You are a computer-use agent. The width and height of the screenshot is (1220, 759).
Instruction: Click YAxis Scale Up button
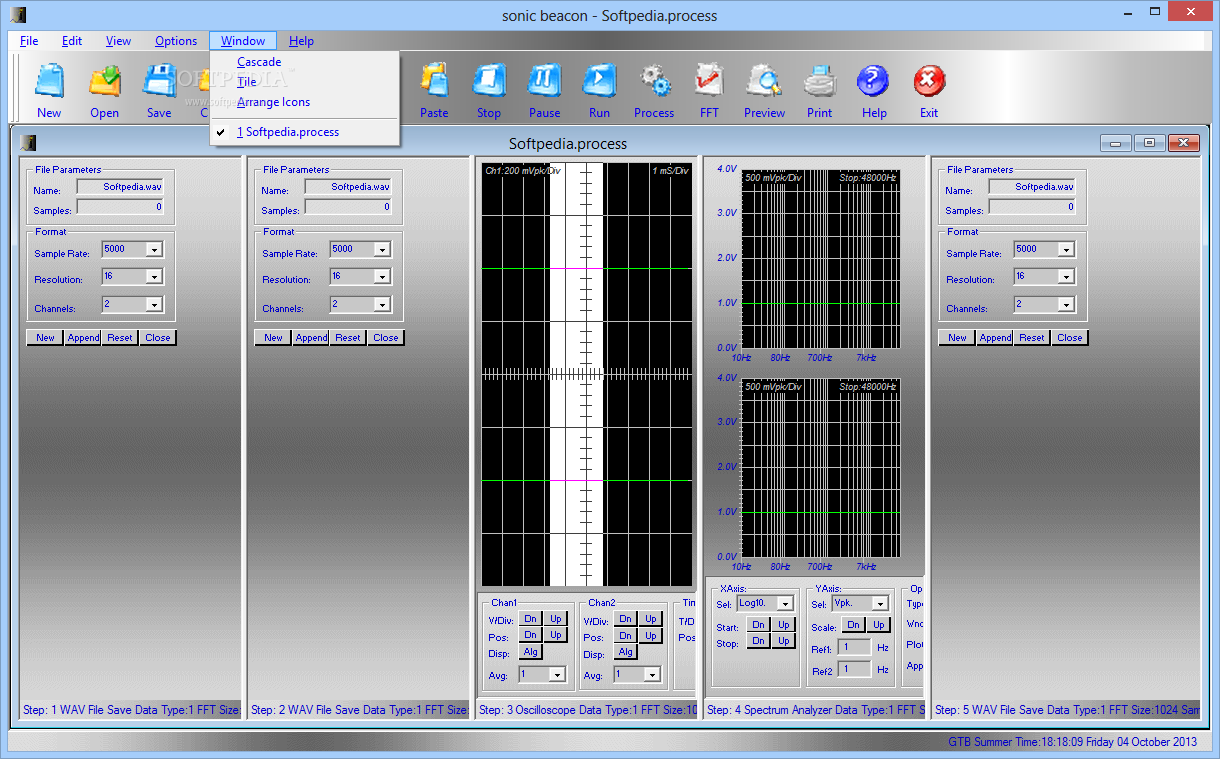879,625
